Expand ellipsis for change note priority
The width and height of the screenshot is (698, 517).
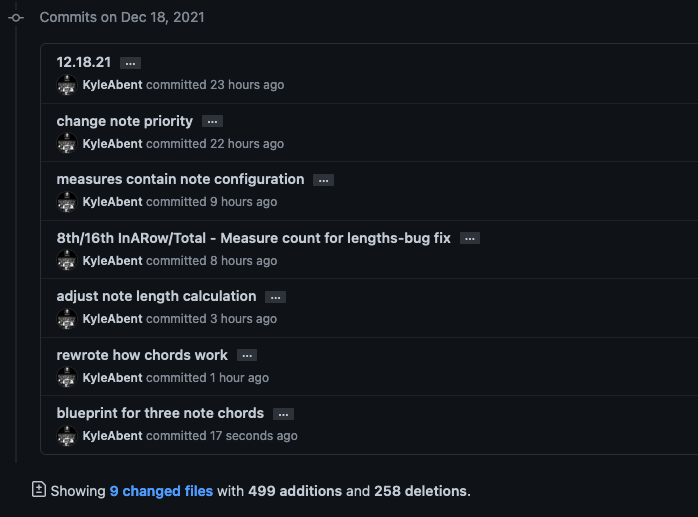pyautogui.click(x=212, y=122)
